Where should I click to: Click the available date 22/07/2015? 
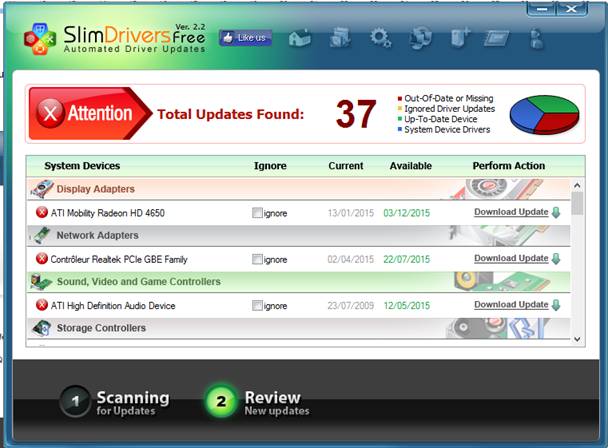(x=406, y=259)
